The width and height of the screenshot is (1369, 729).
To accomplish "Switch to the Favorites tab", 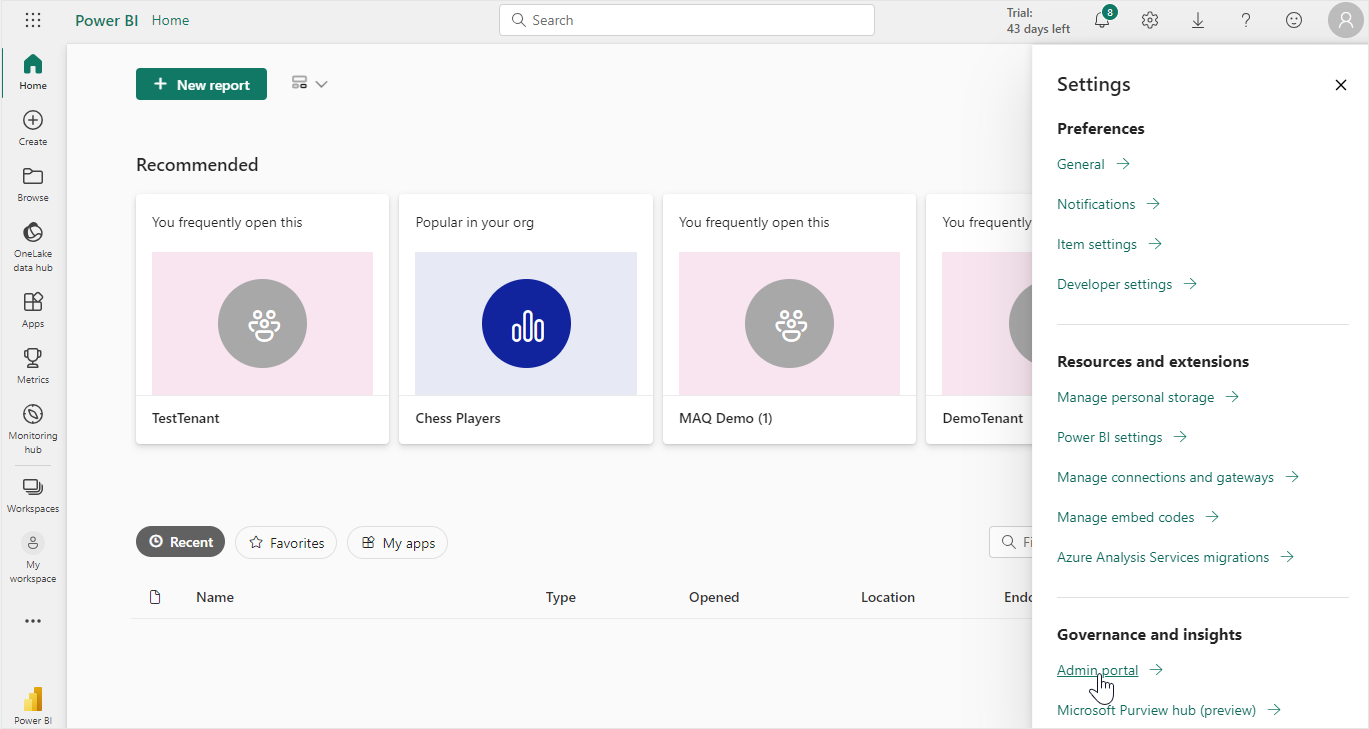I will pyautogui.click(x=286, y=542).
